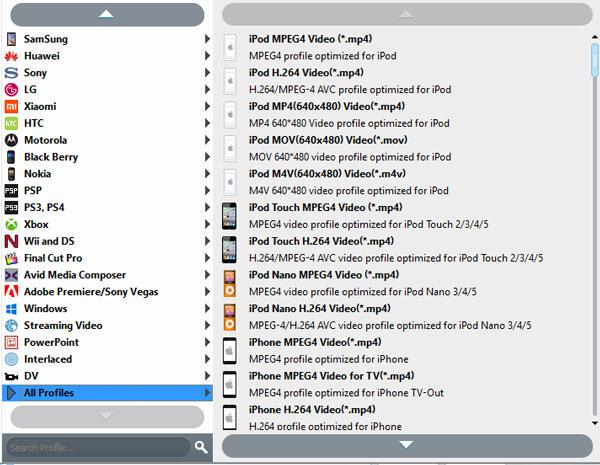The height and width of the screenshot is (465, 600).
Task: Expand the Nokia submenu arrow
Action: (207, 174)
